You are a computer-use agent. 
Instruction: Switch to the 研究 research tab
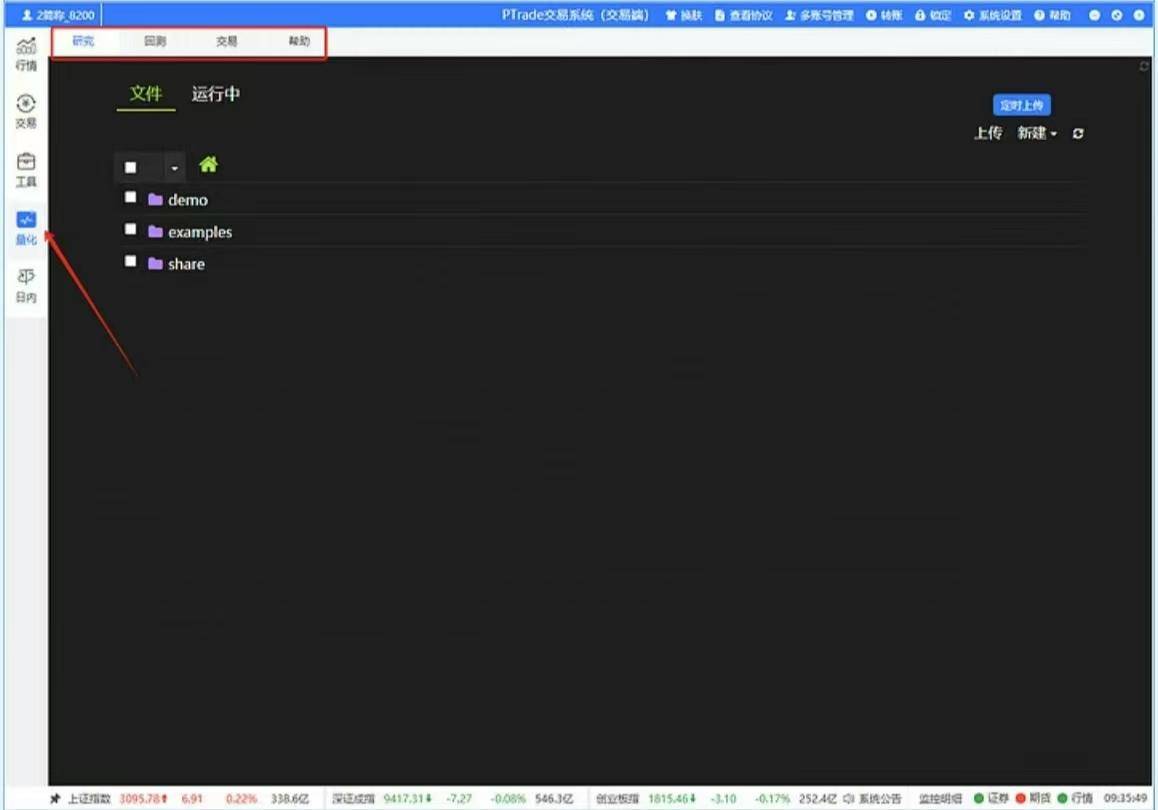click(x=83, y=41)
